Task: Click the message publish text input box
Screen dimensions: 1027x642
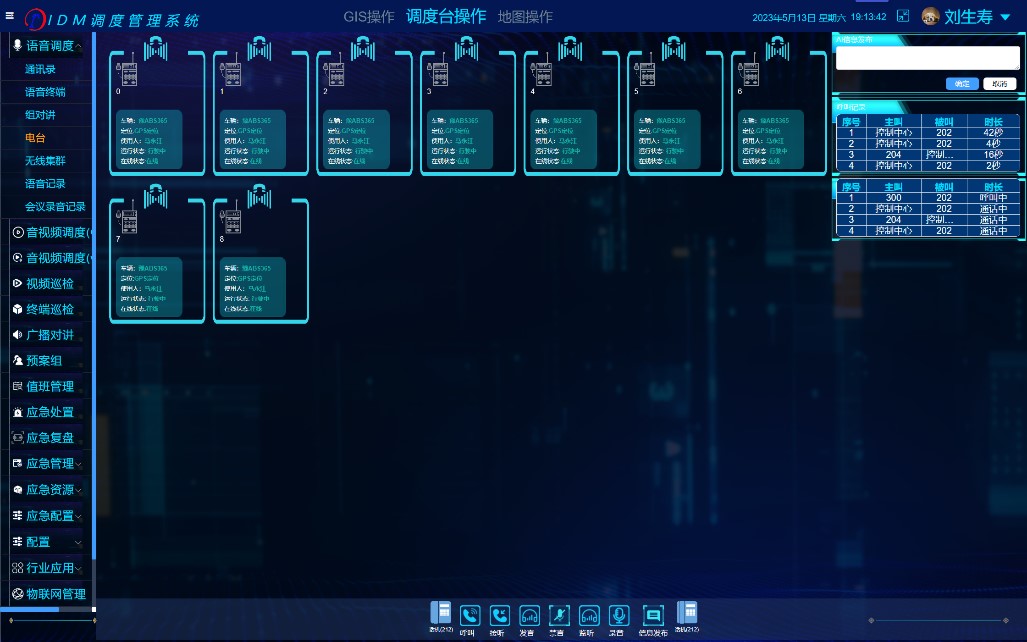Action: pos(926,58)
